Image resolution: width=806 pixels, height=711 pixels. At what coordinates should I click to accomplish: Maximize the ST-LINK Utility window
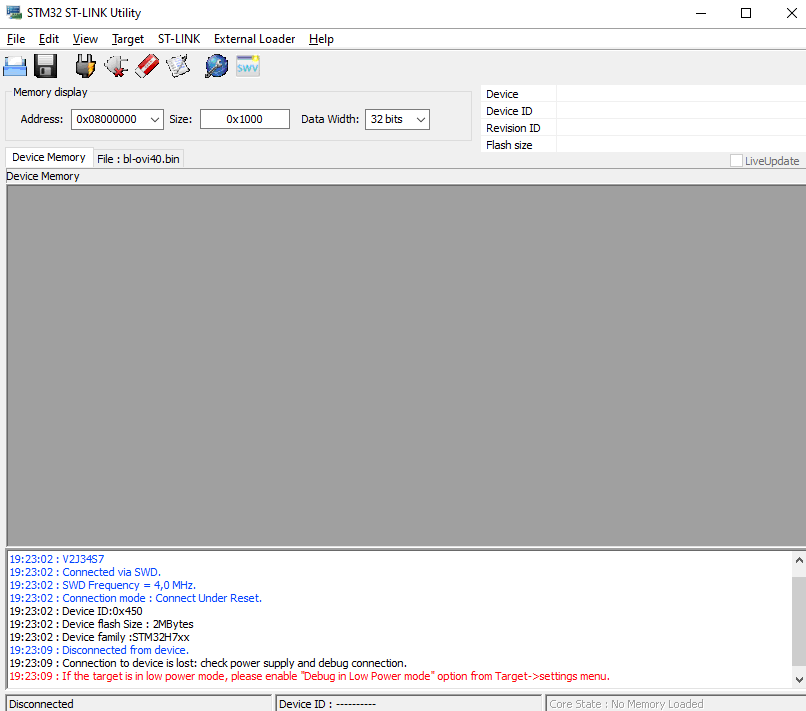pyautogui.click(x=746, y=13)
